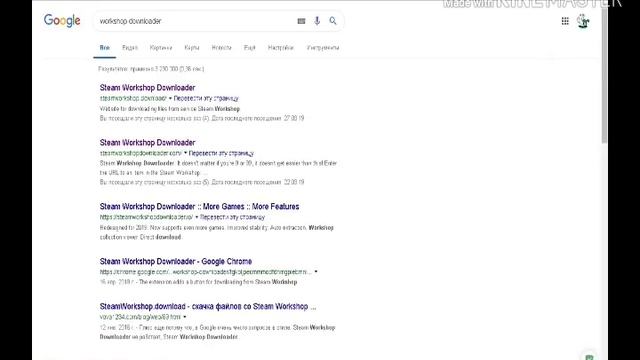The height and width of the screenshot is (360, 640).
Task: Click translate link under steamworkshopdownloader.com result
Action: tap(221, 153)
